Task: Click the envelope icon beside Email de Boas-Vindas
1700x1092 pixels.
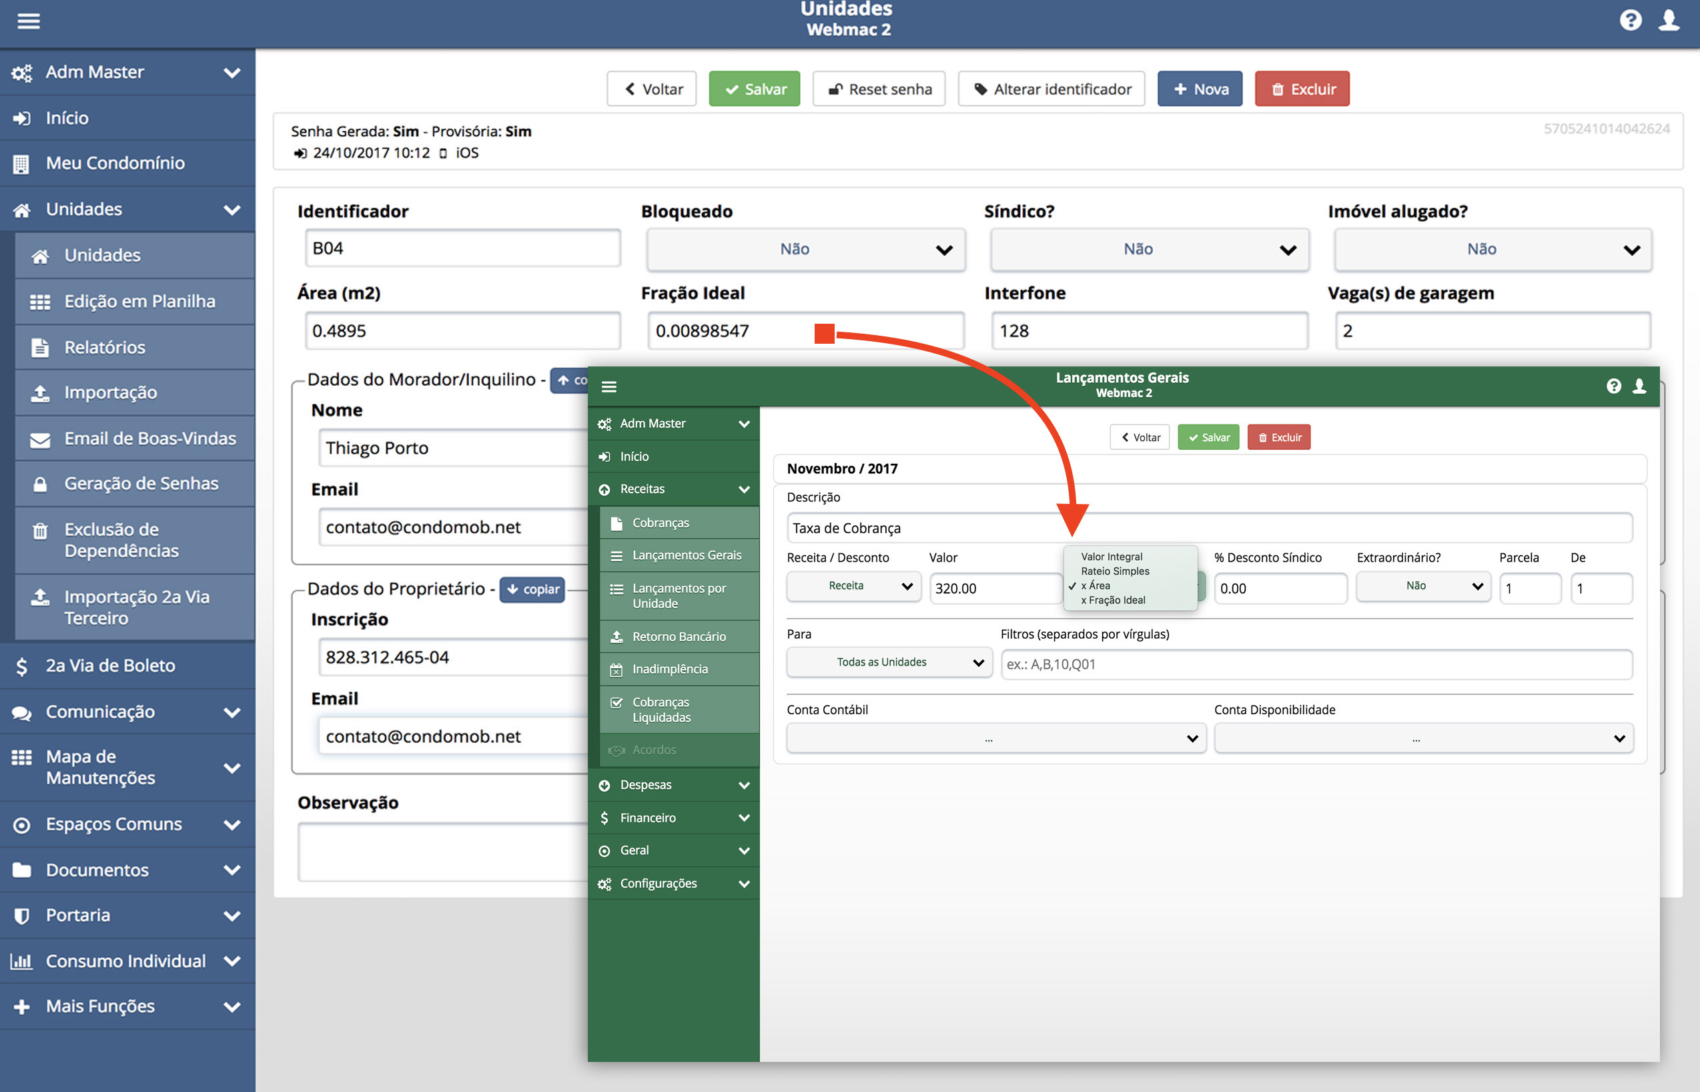Action: pyautogui.click(x=40, y=439)
